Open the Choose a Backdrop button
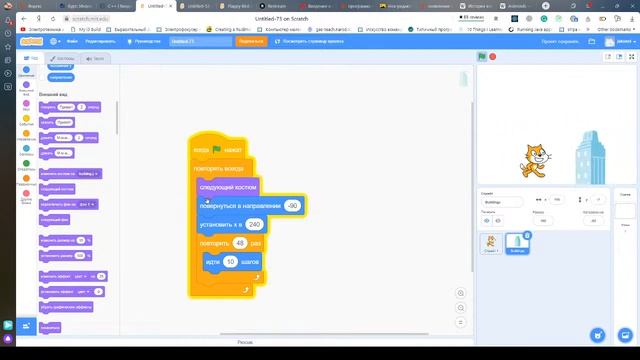Screen dimensions: 640x360 [x=625, y=335]
